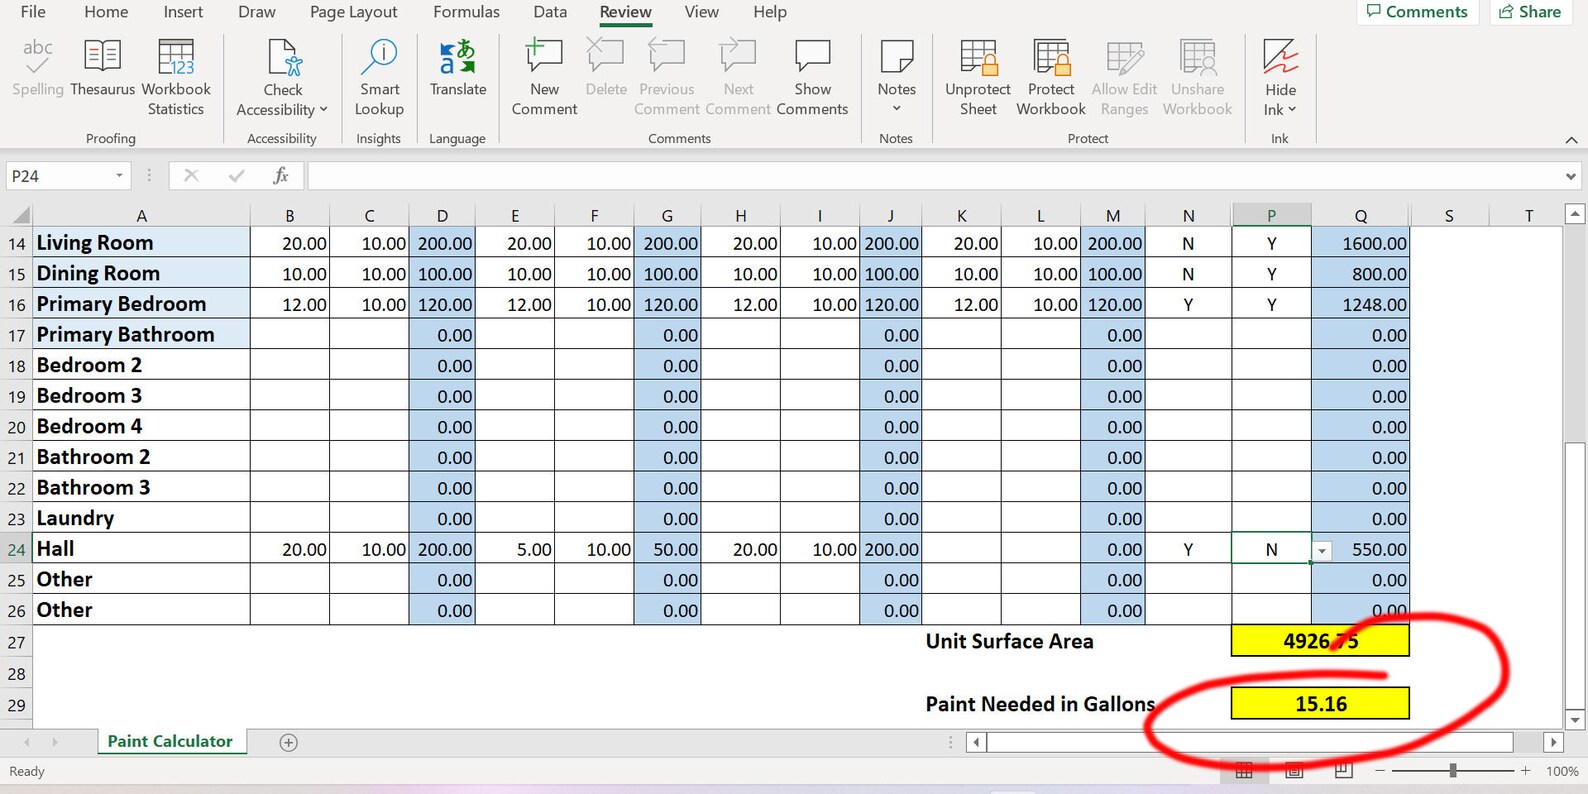Open the Notes menu
The image size is (1588, 794).
click(896, 78)
